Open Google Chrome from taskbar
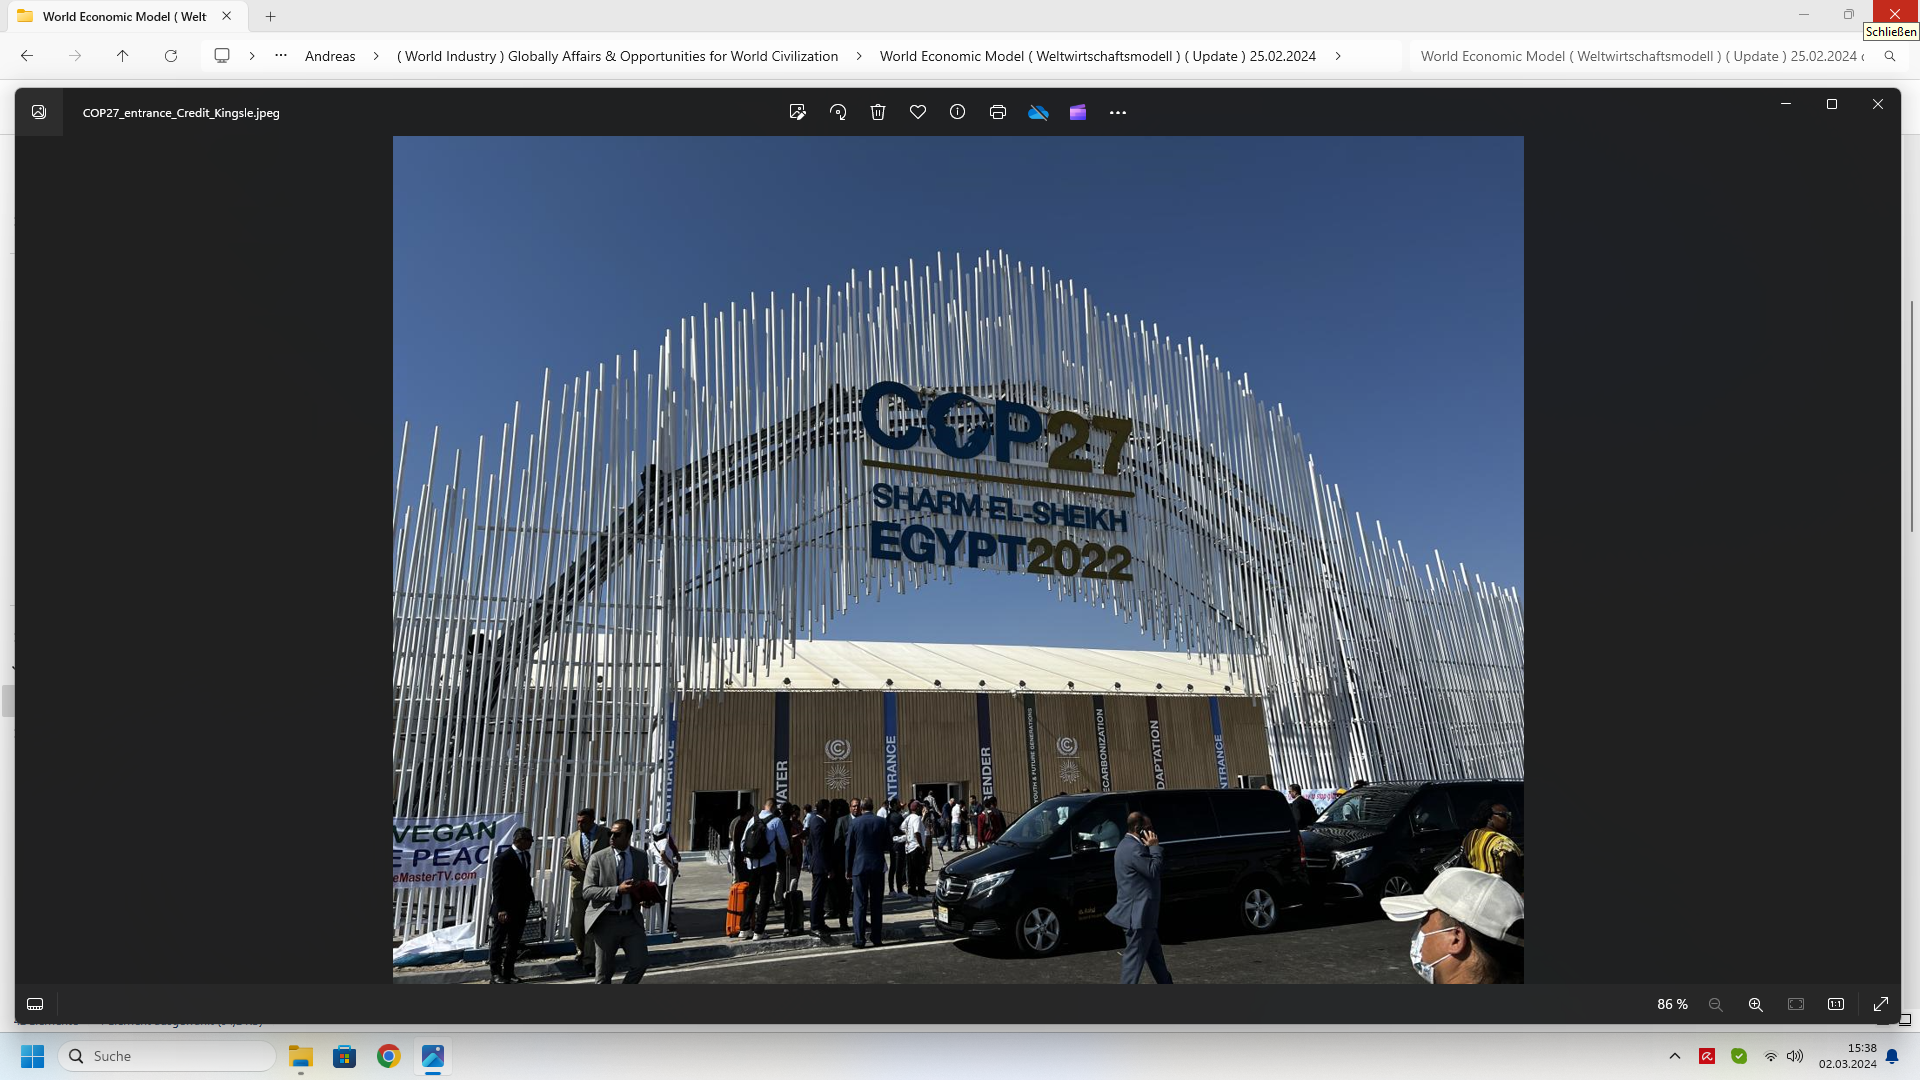This screenshot has height=1080, width=1920. pos(389,1056)
